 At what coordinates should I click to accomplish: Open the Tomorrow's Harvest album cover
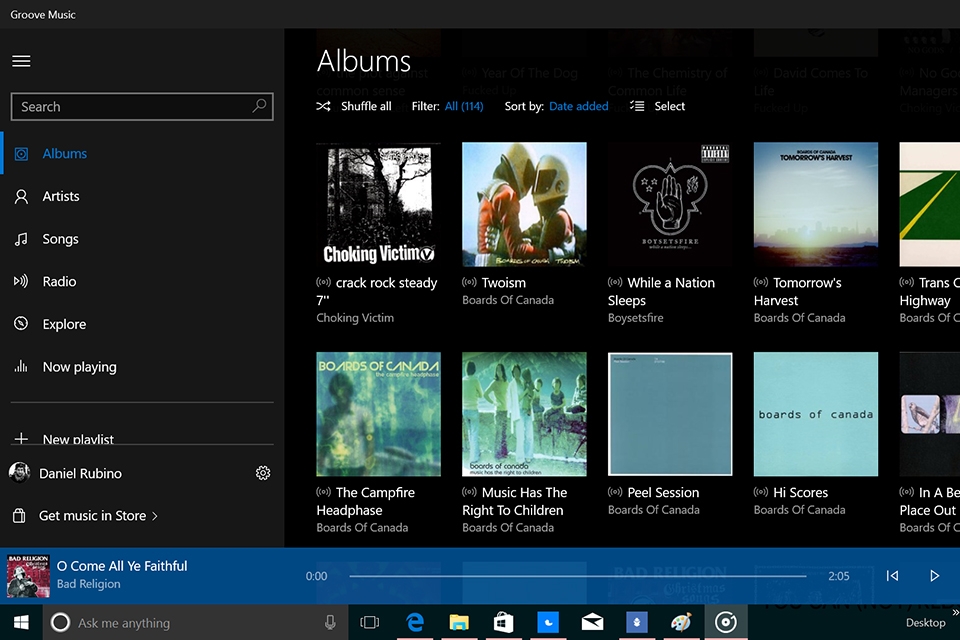[x=815, y=205]
